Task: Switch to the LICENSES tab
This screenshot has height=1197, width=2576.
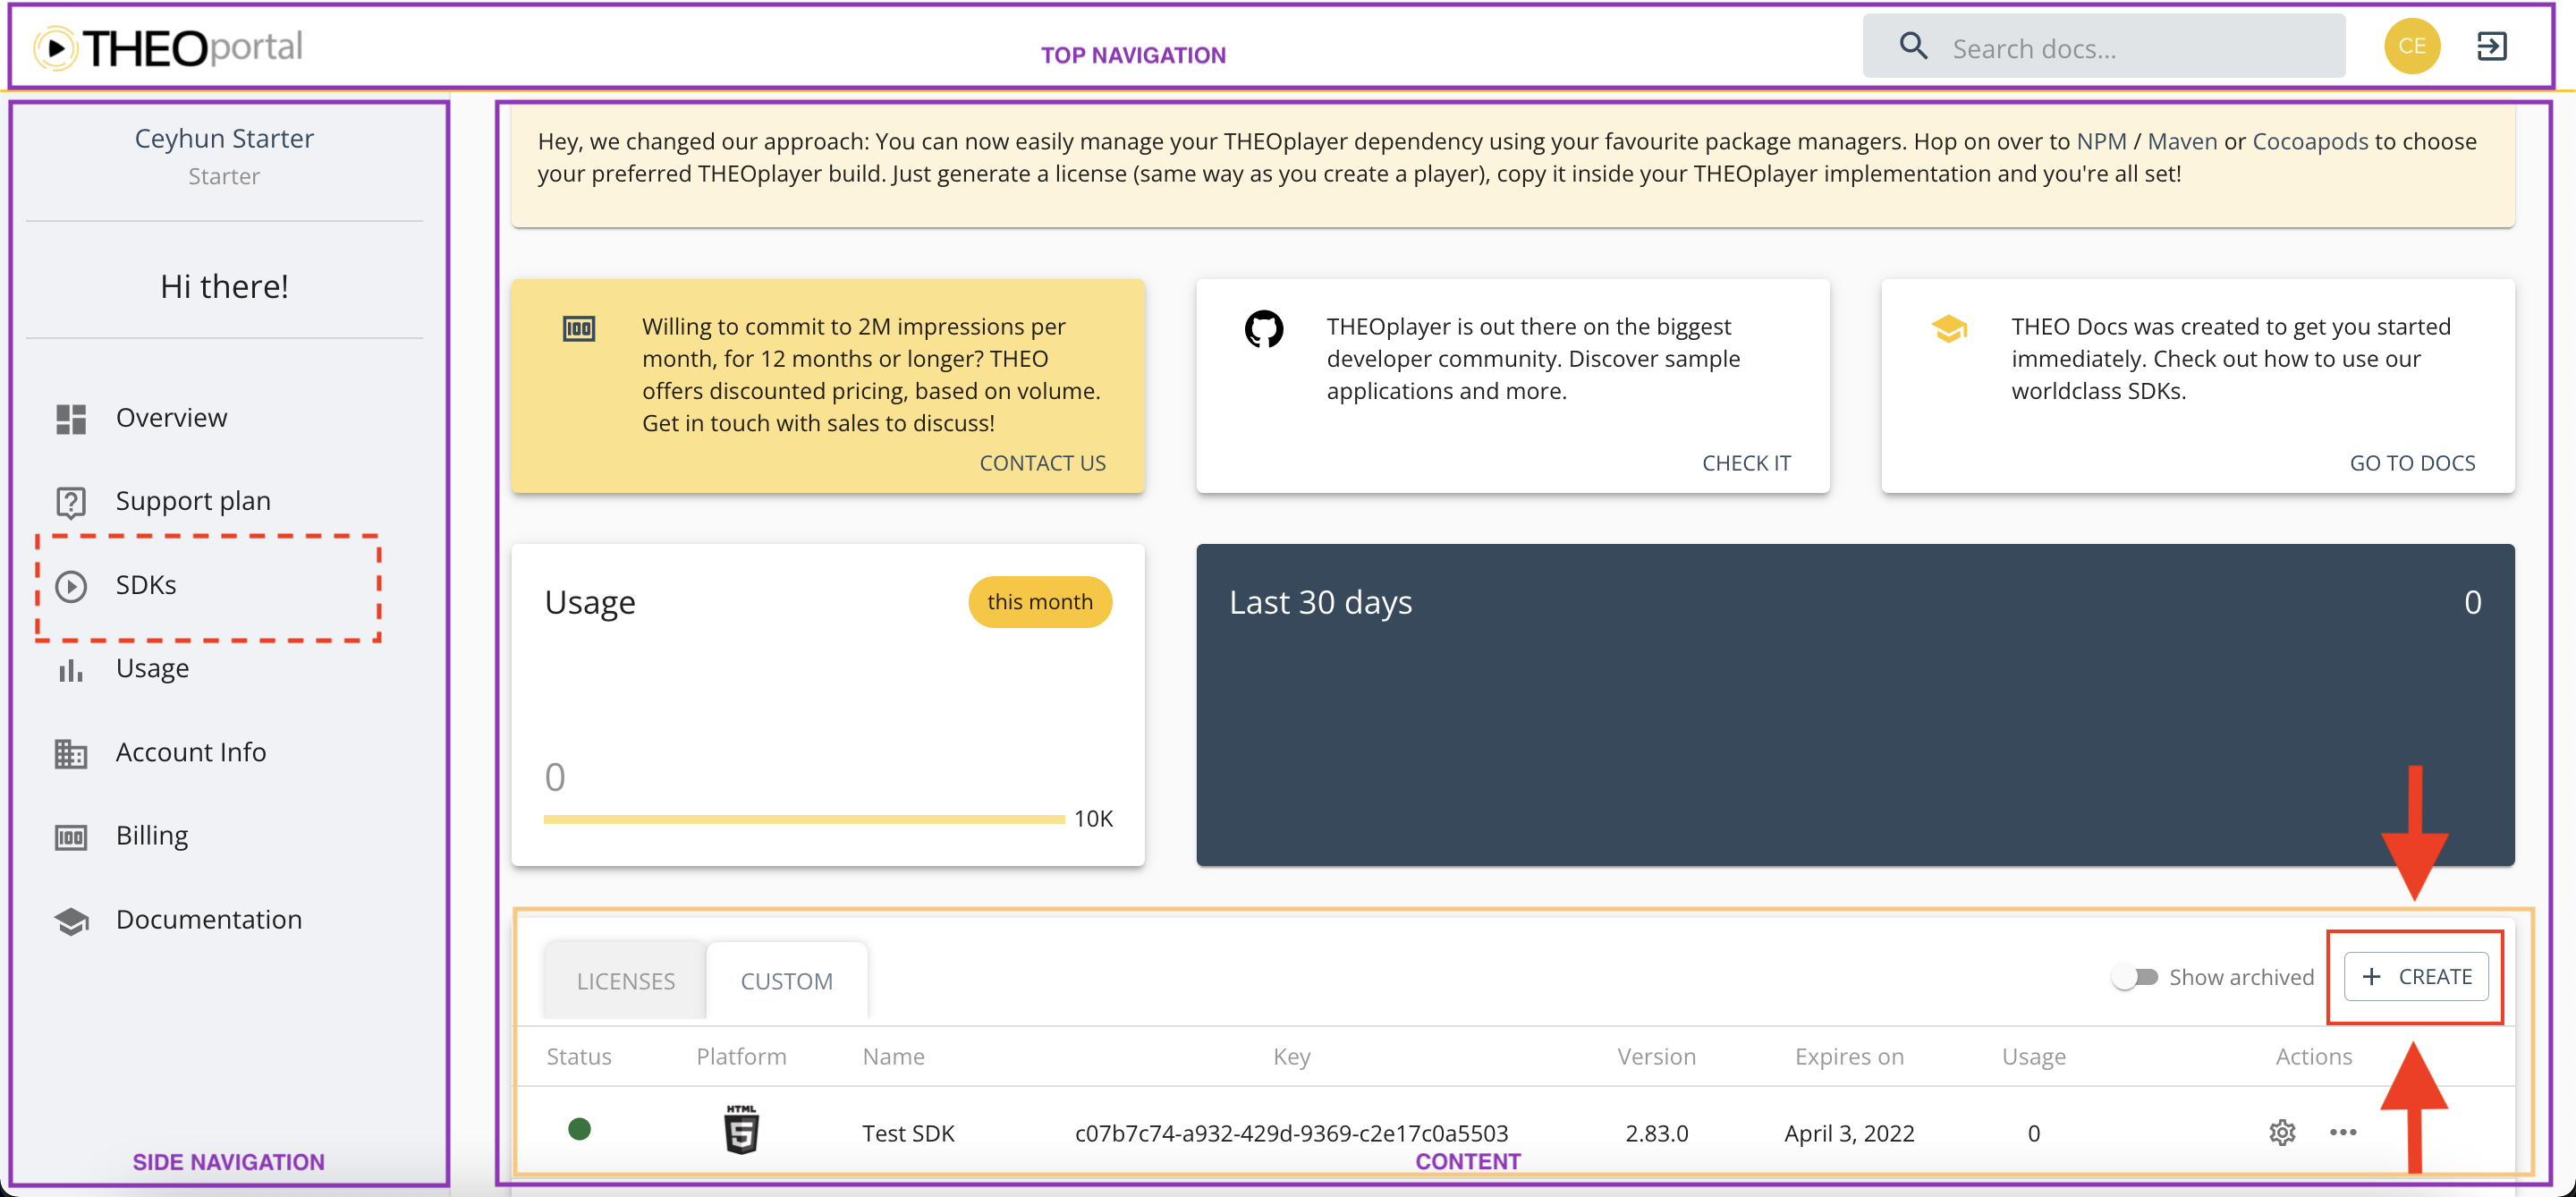Action: 624,980
